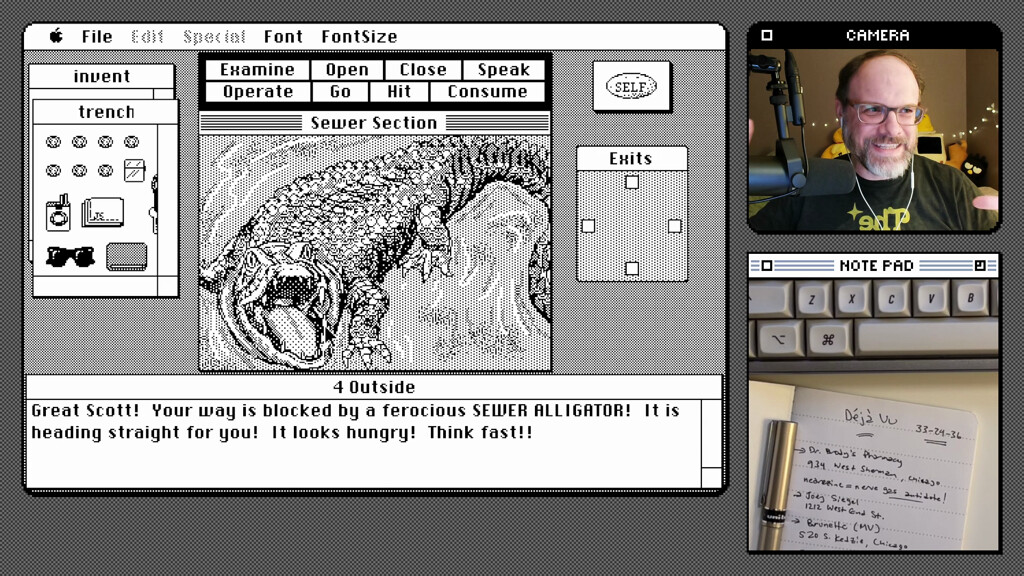The height and width of the screenshot is (576, 1024).
Task: Choose the bottom exit square
Action: [632, 268]
